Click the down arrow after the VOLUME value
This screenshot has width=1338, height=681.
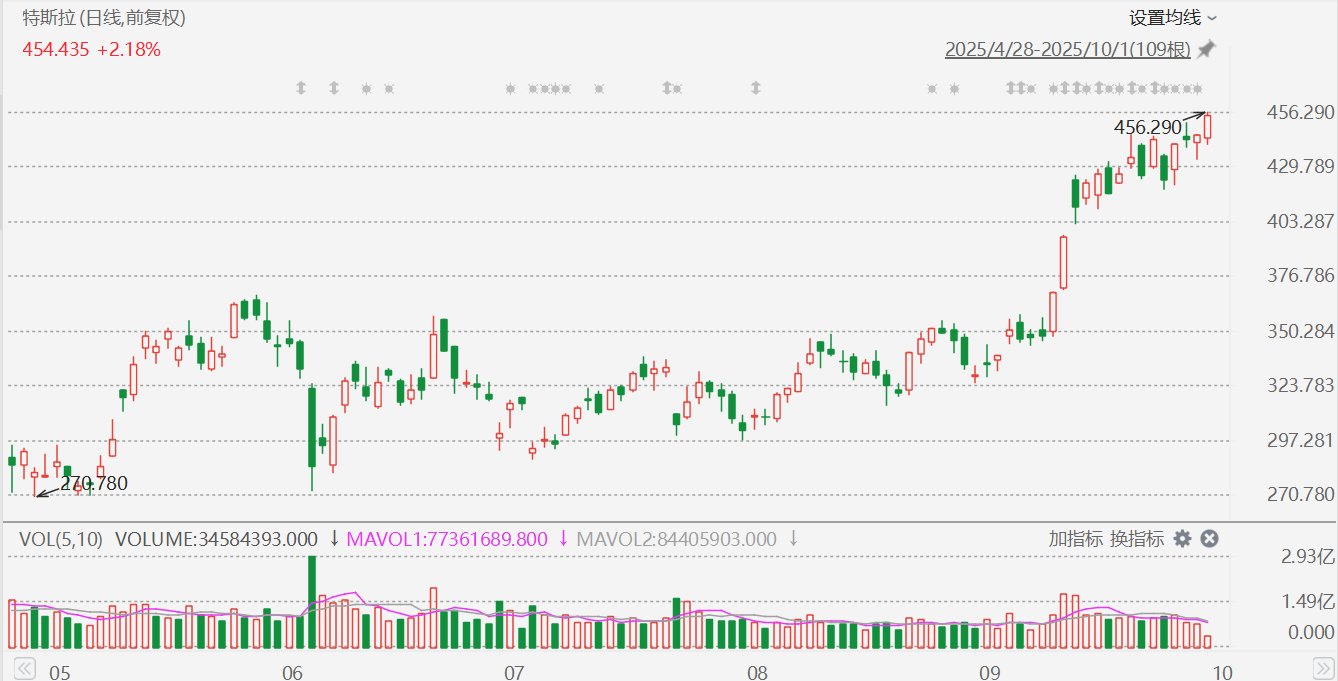click(x=334, y=539)
